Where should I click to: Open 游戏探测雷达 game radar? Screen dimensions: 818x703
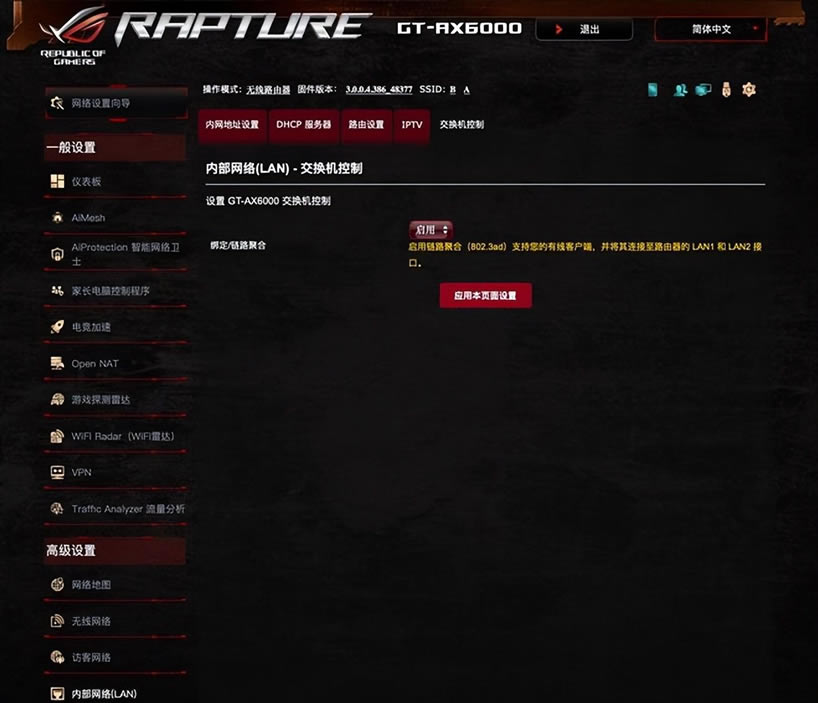tap(116, 399)
